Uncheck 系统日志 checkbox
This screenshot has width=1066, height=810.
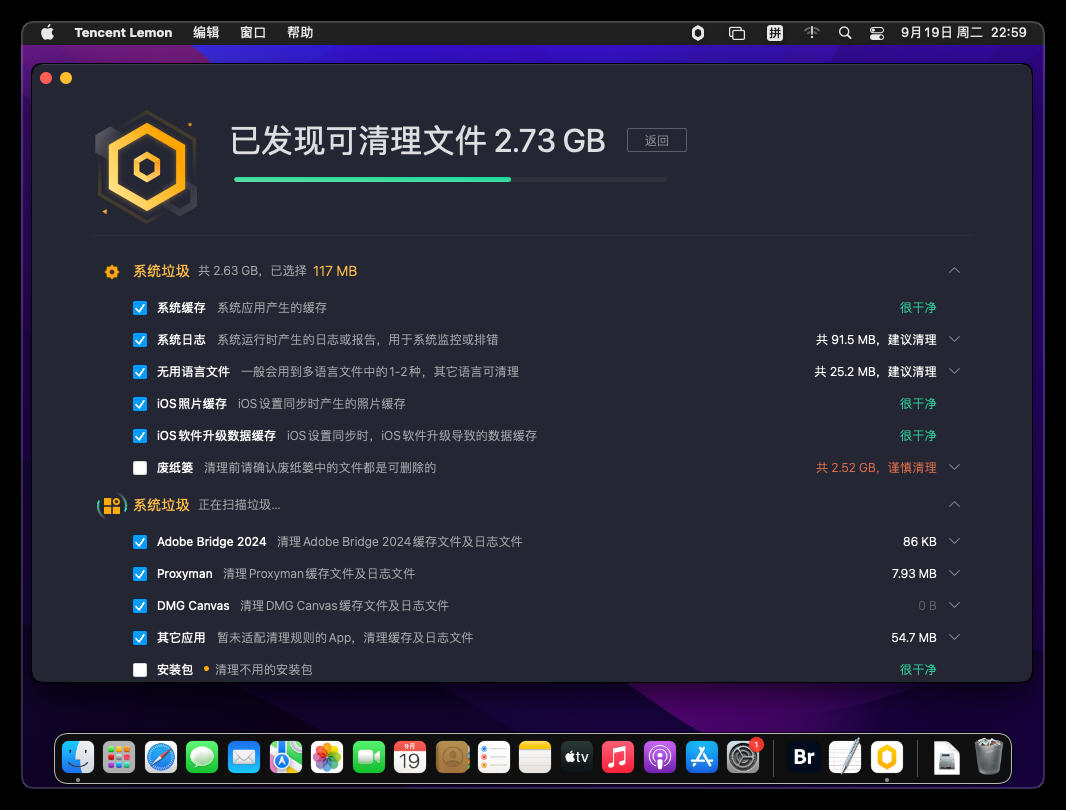[140, 340]
